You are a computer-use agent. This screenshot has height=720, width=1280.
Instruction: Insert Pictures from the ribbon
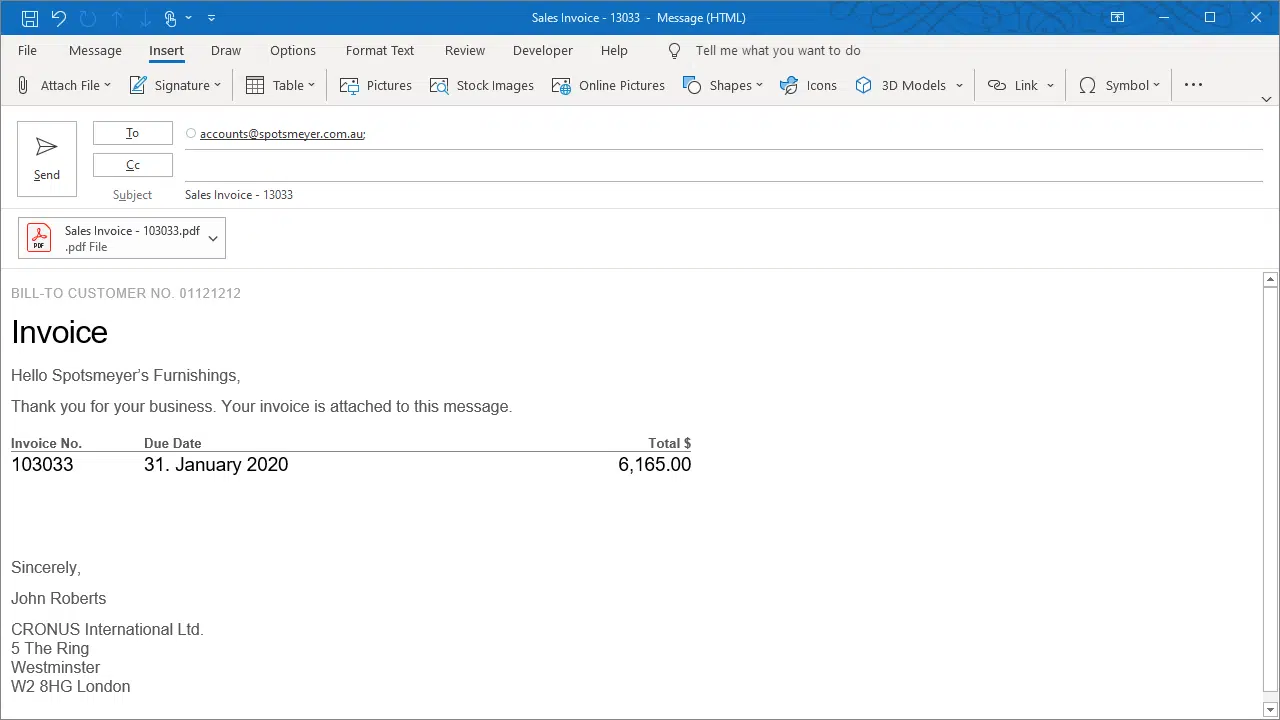click(x=376, y=85)
